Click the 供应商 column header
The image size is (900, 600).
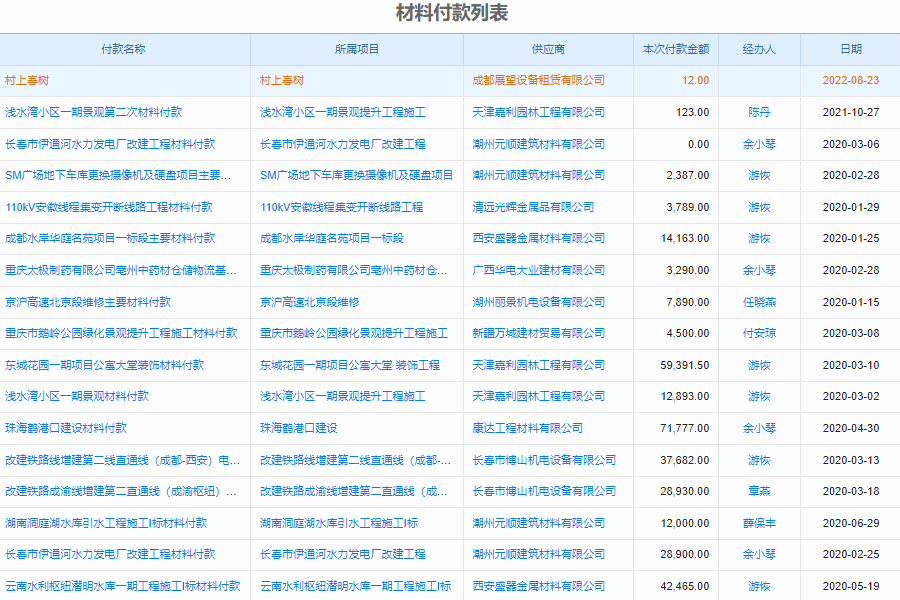[548, 49]
